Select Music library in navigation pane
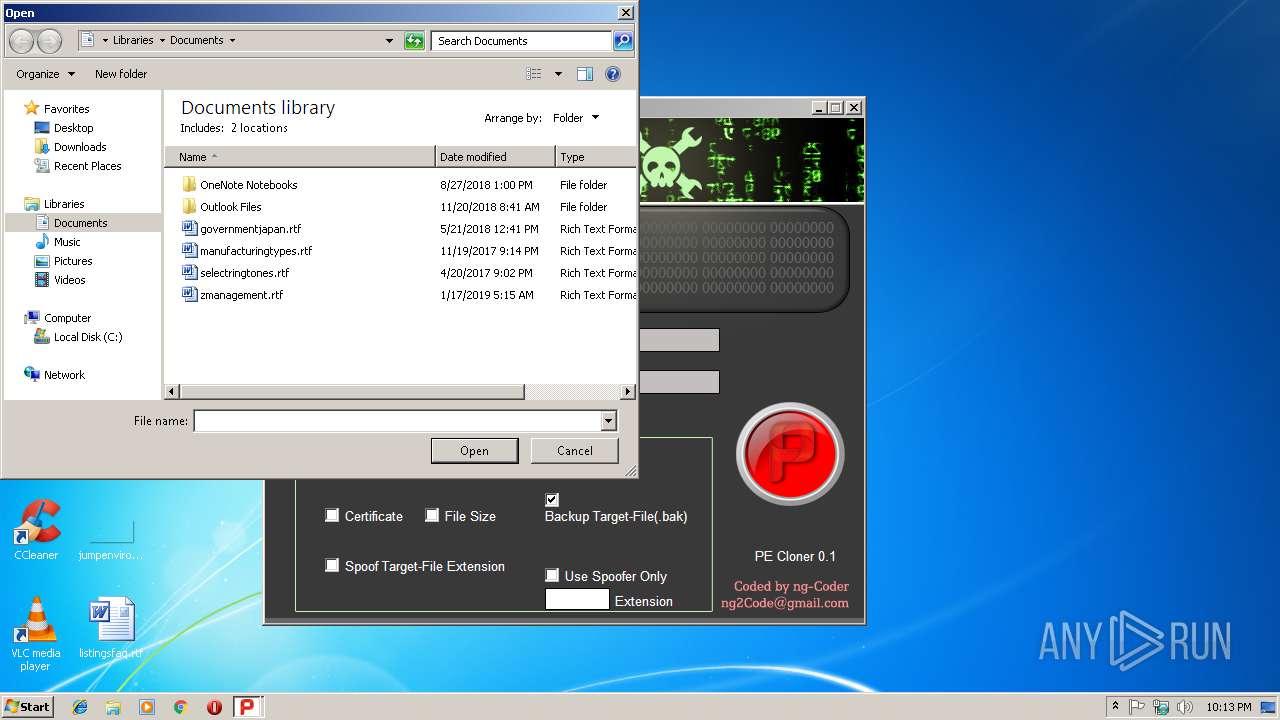Screen dimensions: 1280x720 (67, 242)
